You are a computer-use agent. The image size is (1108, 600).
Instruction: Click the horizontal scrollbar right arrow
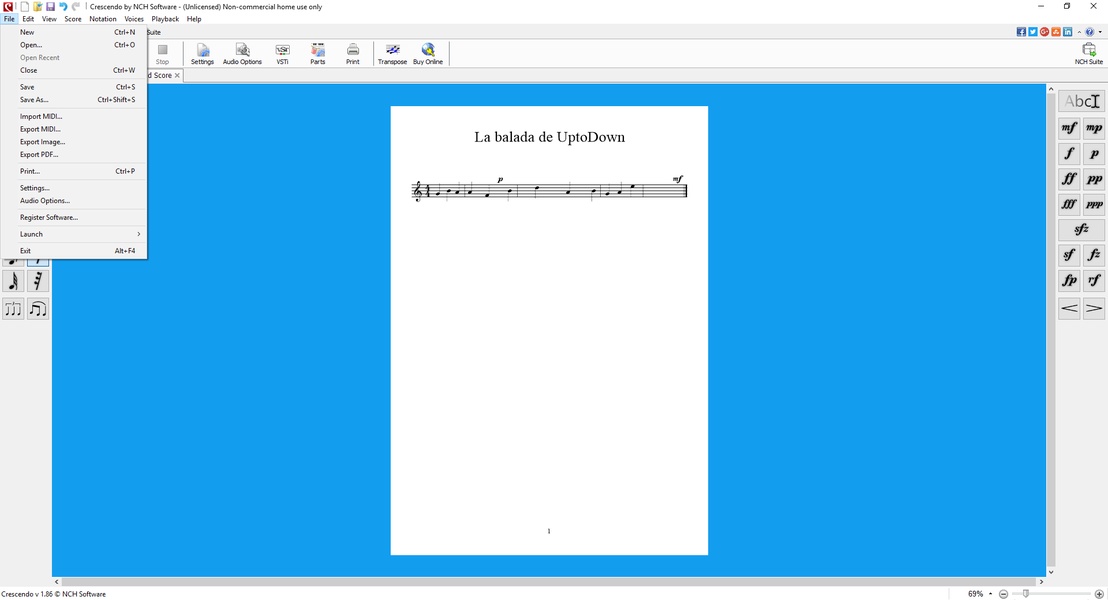pyautogui.click(x=1041, y=582)
